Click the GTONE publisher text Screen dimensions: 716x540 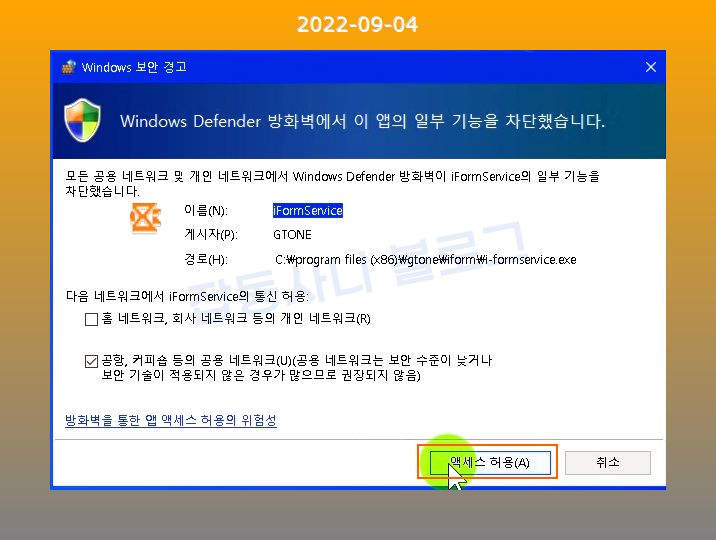pos(292,235)
